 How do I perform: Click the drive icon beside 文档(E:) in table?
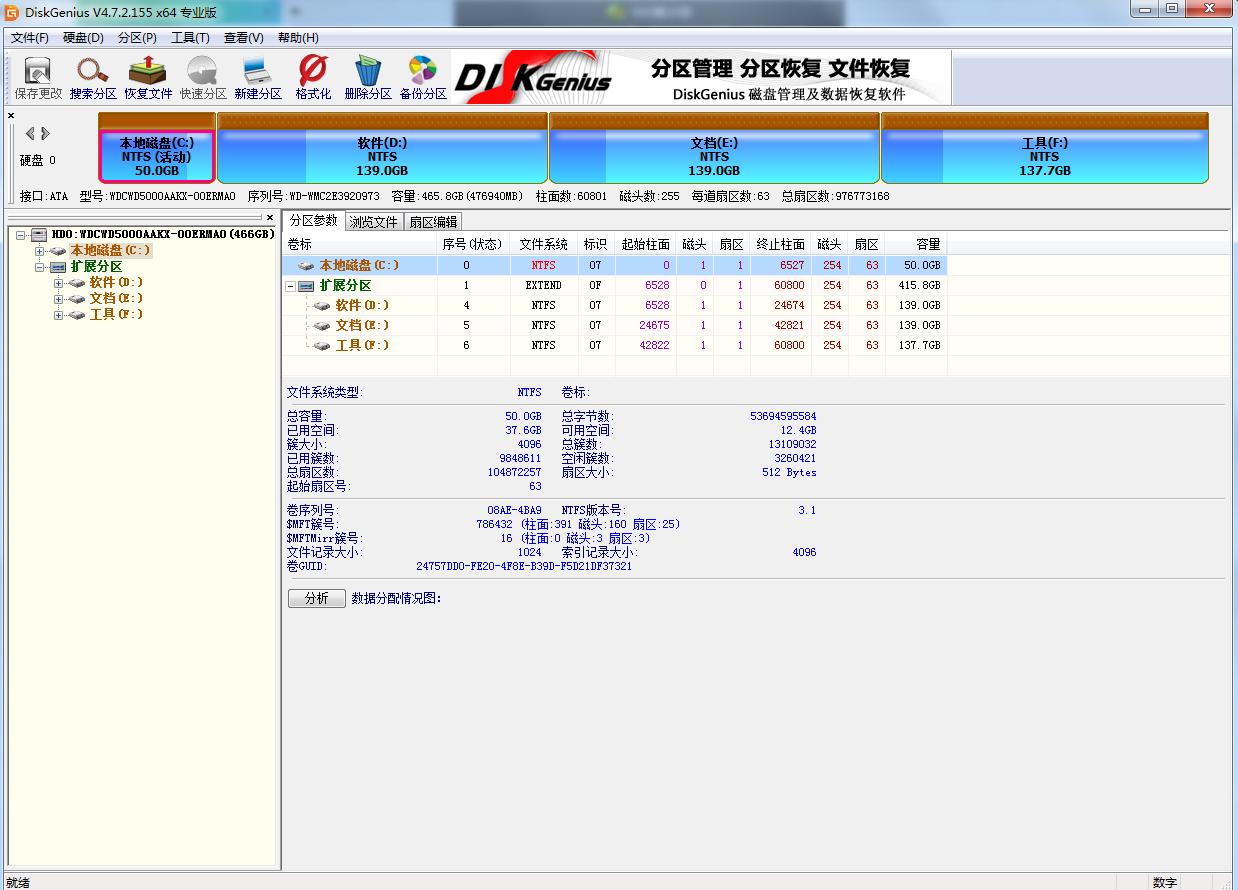(x=322, y=326)
